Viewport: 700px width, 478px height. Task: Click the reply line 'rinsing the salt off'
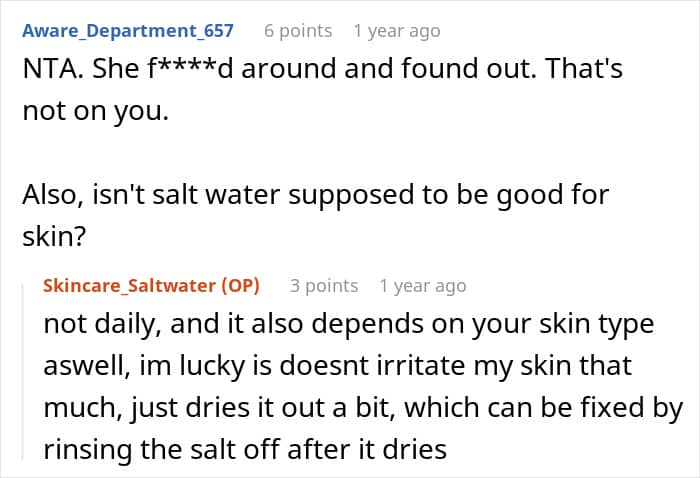(244, 449)
